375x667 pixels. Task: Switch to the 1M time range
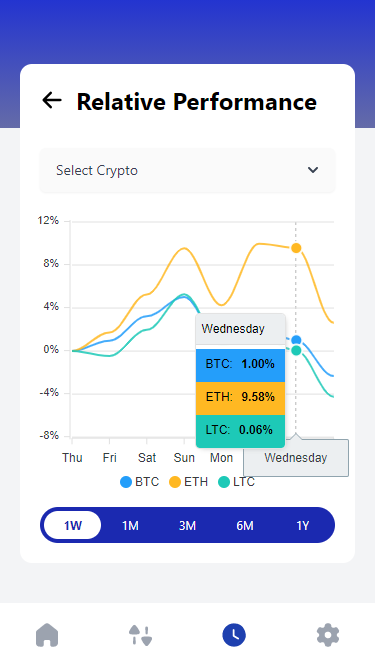[130, 525]
